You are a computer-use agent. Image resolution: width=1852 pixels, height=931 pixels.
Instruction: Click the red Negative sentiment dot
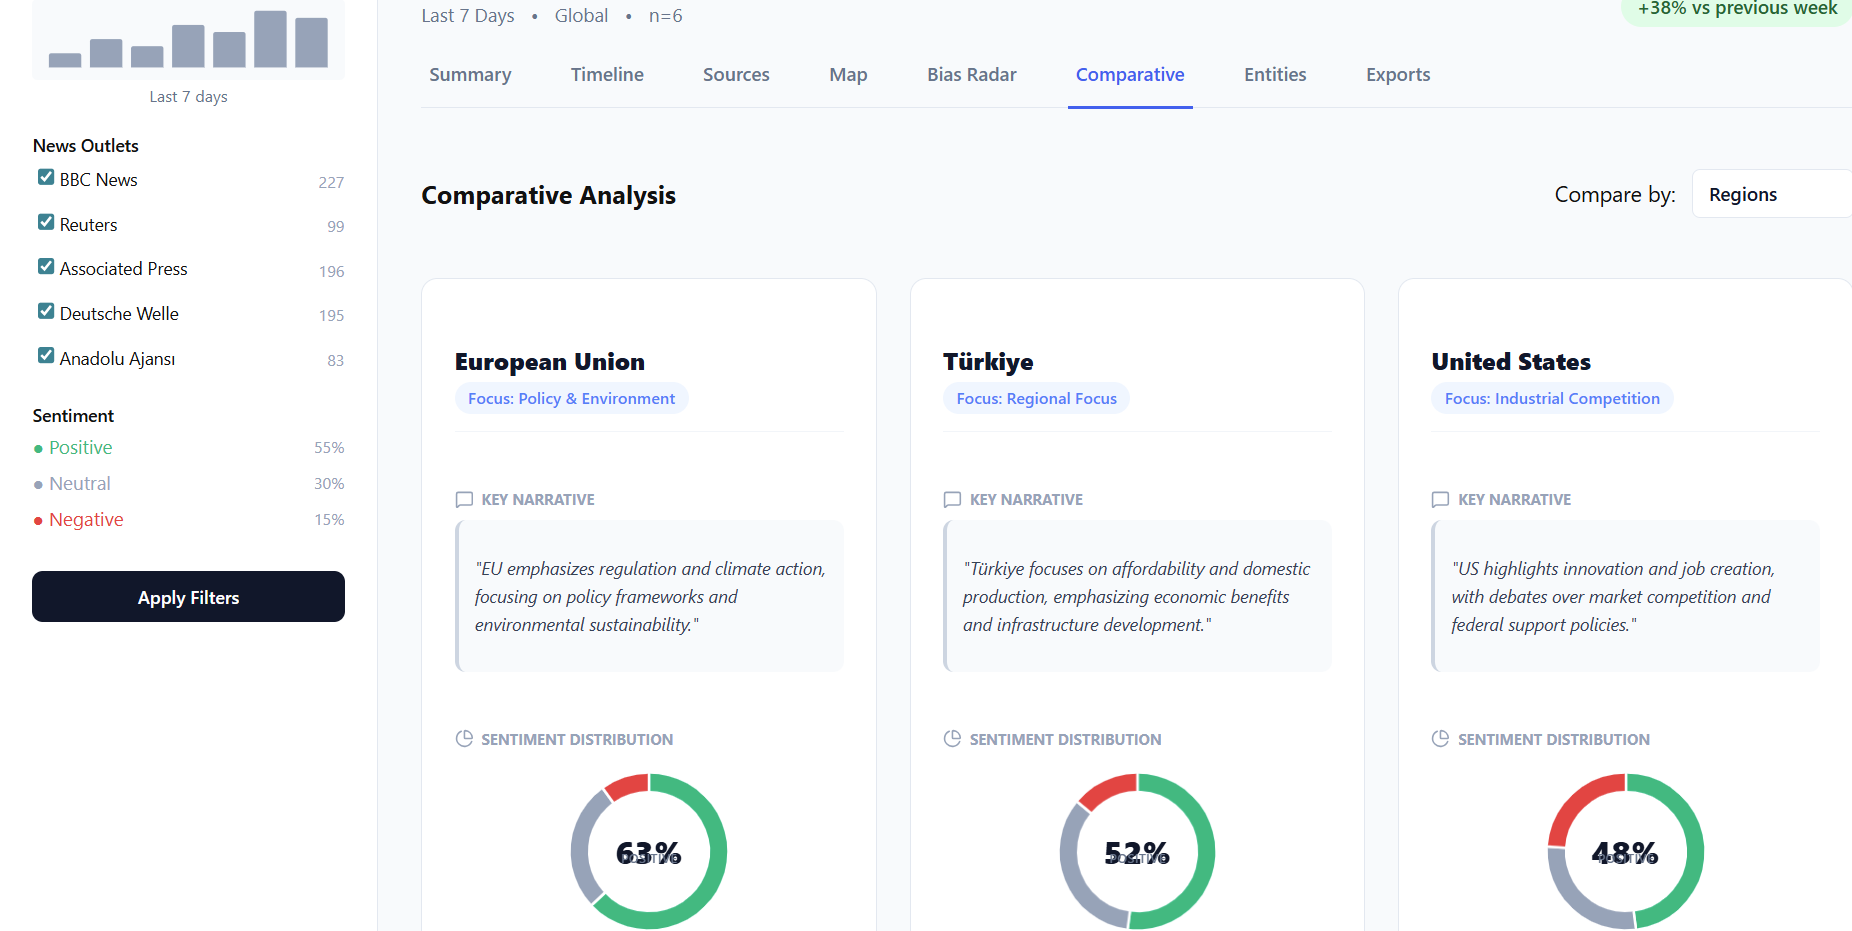coord(38,521)
